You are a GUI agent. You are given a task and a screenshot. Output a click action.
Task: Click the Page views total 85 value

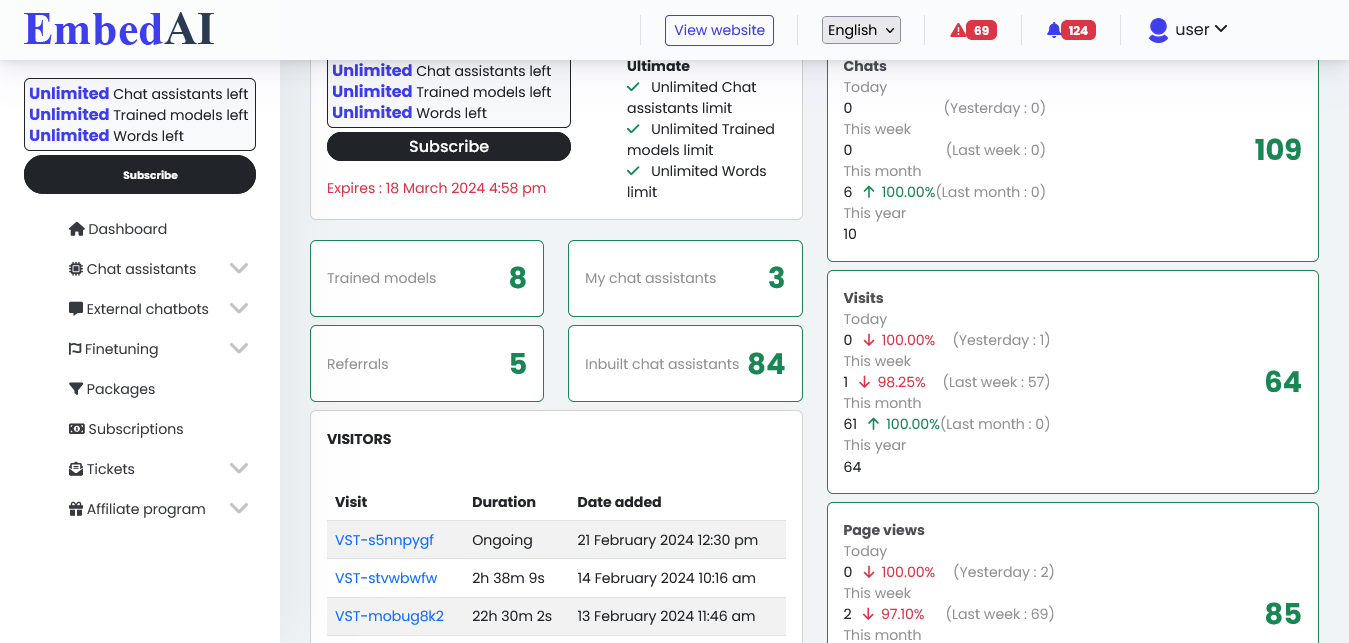[x=1283, y=614]
